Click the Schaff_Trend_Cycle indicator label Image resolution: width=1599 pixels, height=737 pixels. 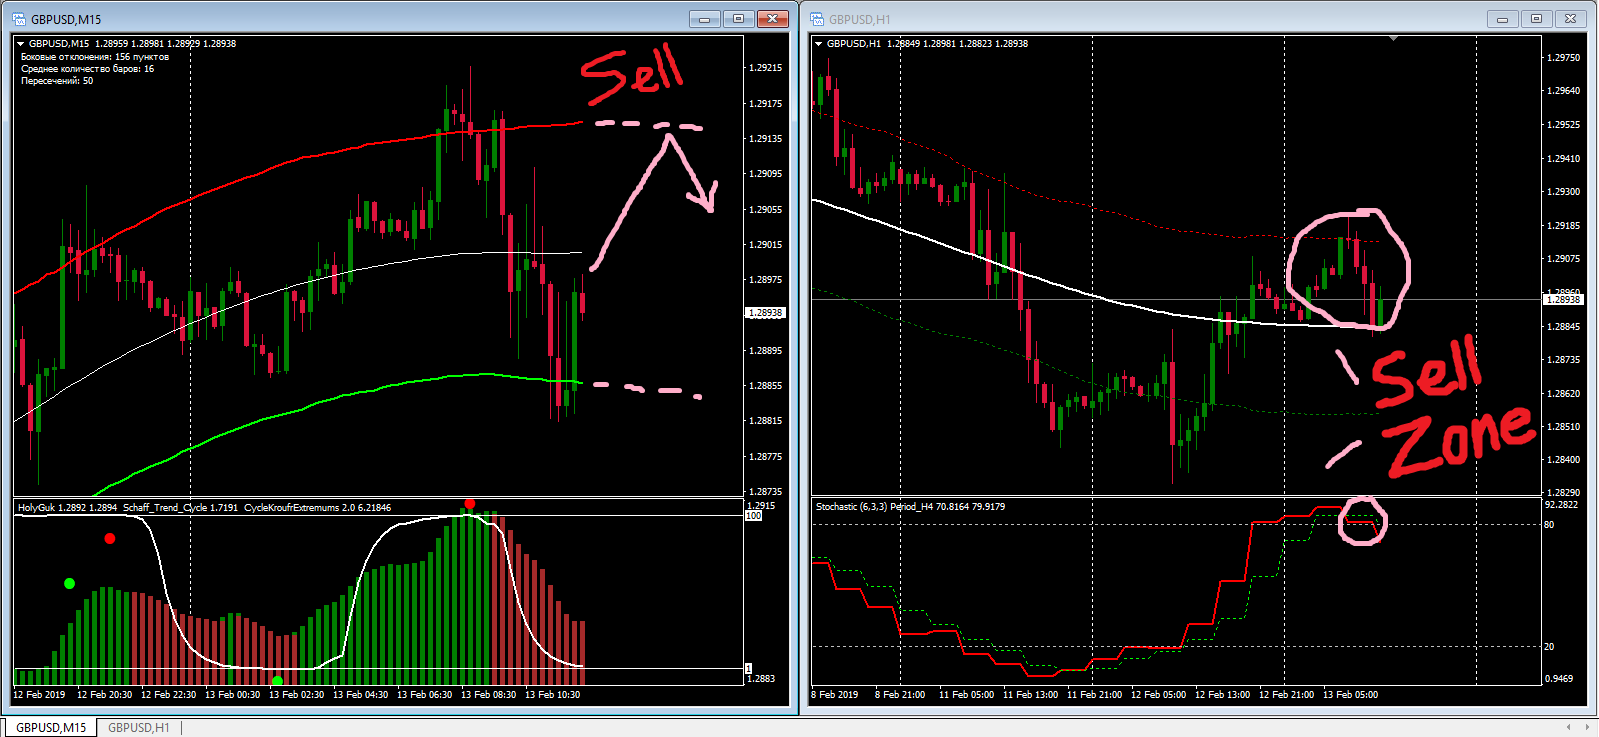[x=181, y=508]
